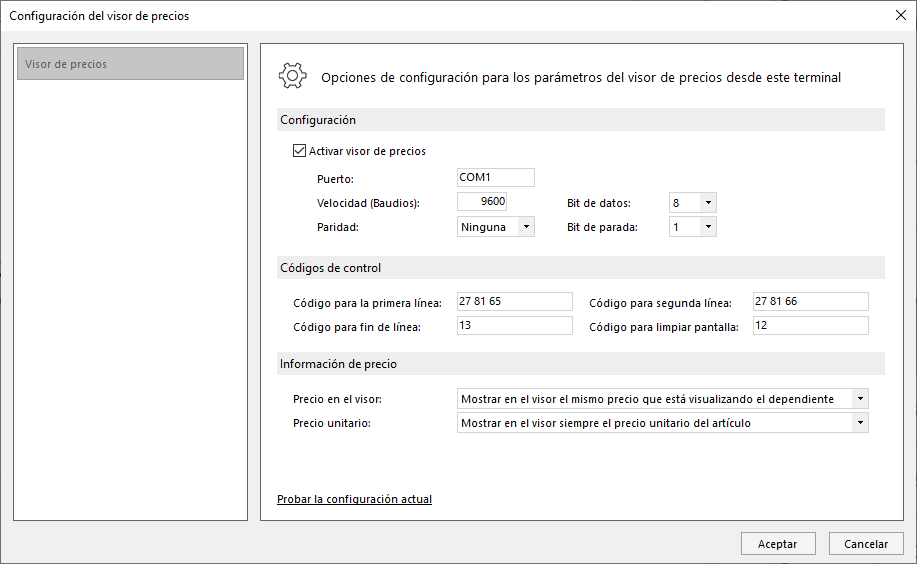Click the Bit de parada: label
This screenshot has width=917, height=564.
[x=602, y=227]
